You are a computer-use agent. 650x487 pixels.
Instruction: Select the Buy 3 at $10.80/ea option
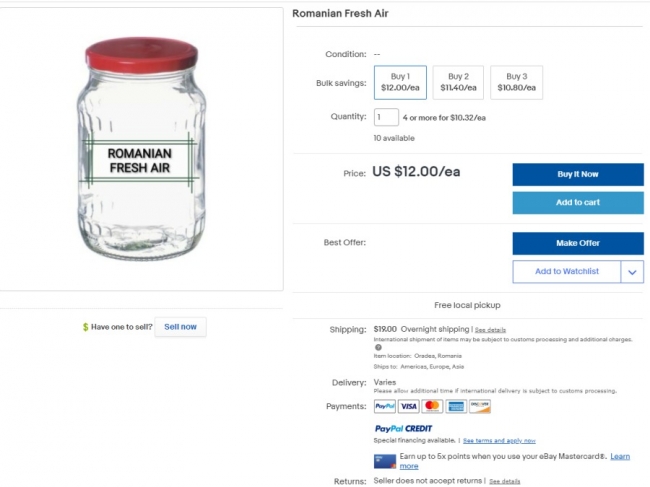517,82
